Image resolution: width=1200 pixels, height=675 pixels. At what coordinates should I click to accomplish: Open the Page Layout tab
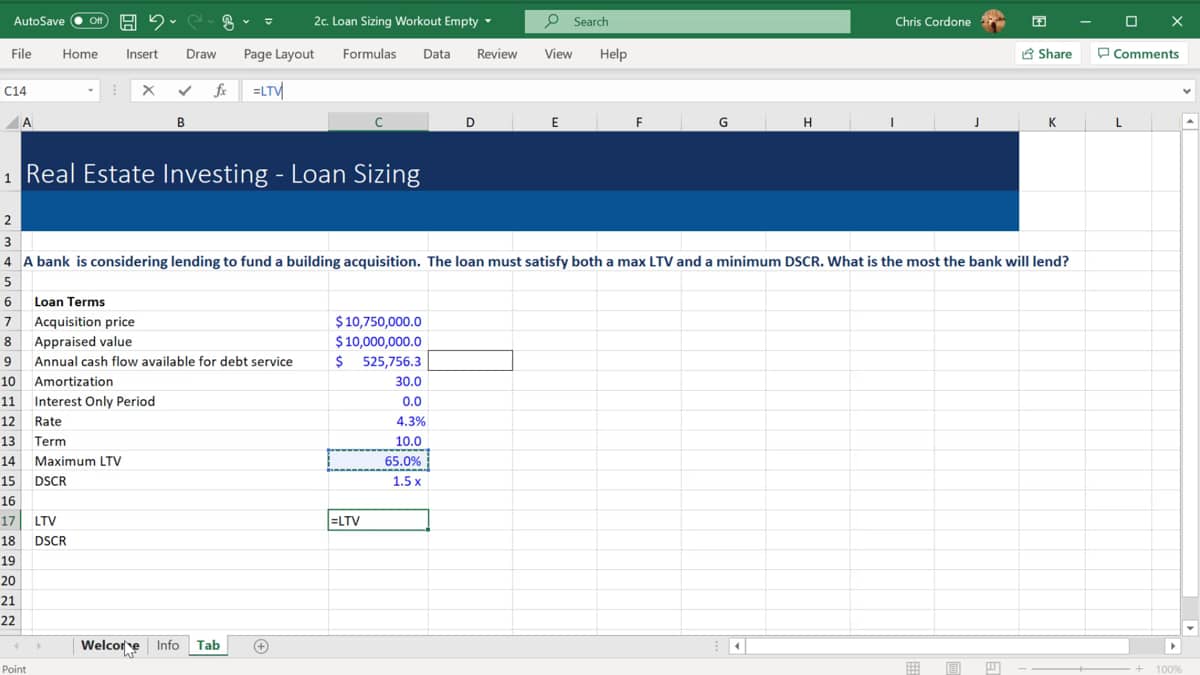[279, 54]
